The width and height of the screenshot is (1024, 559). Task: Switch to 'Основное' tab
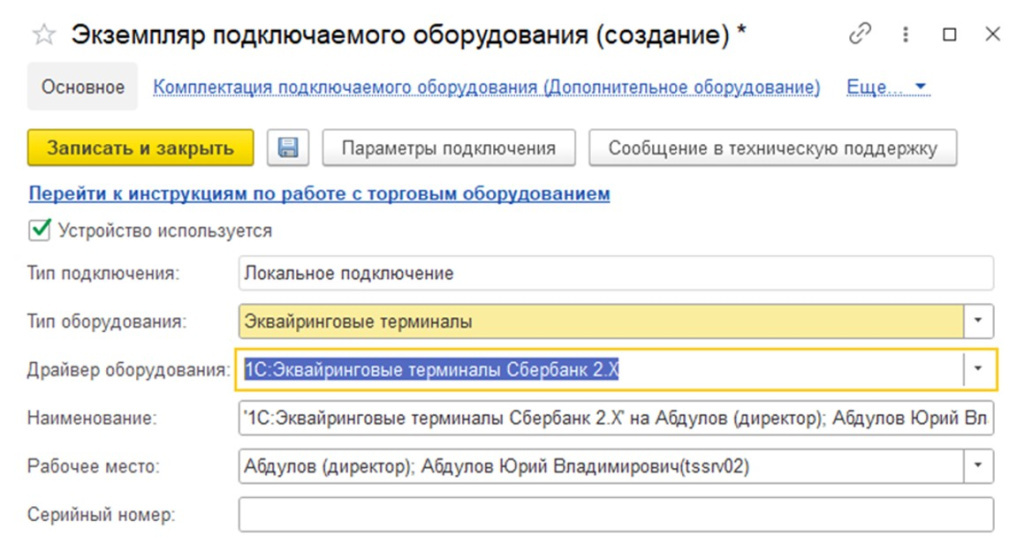point(83,87)
